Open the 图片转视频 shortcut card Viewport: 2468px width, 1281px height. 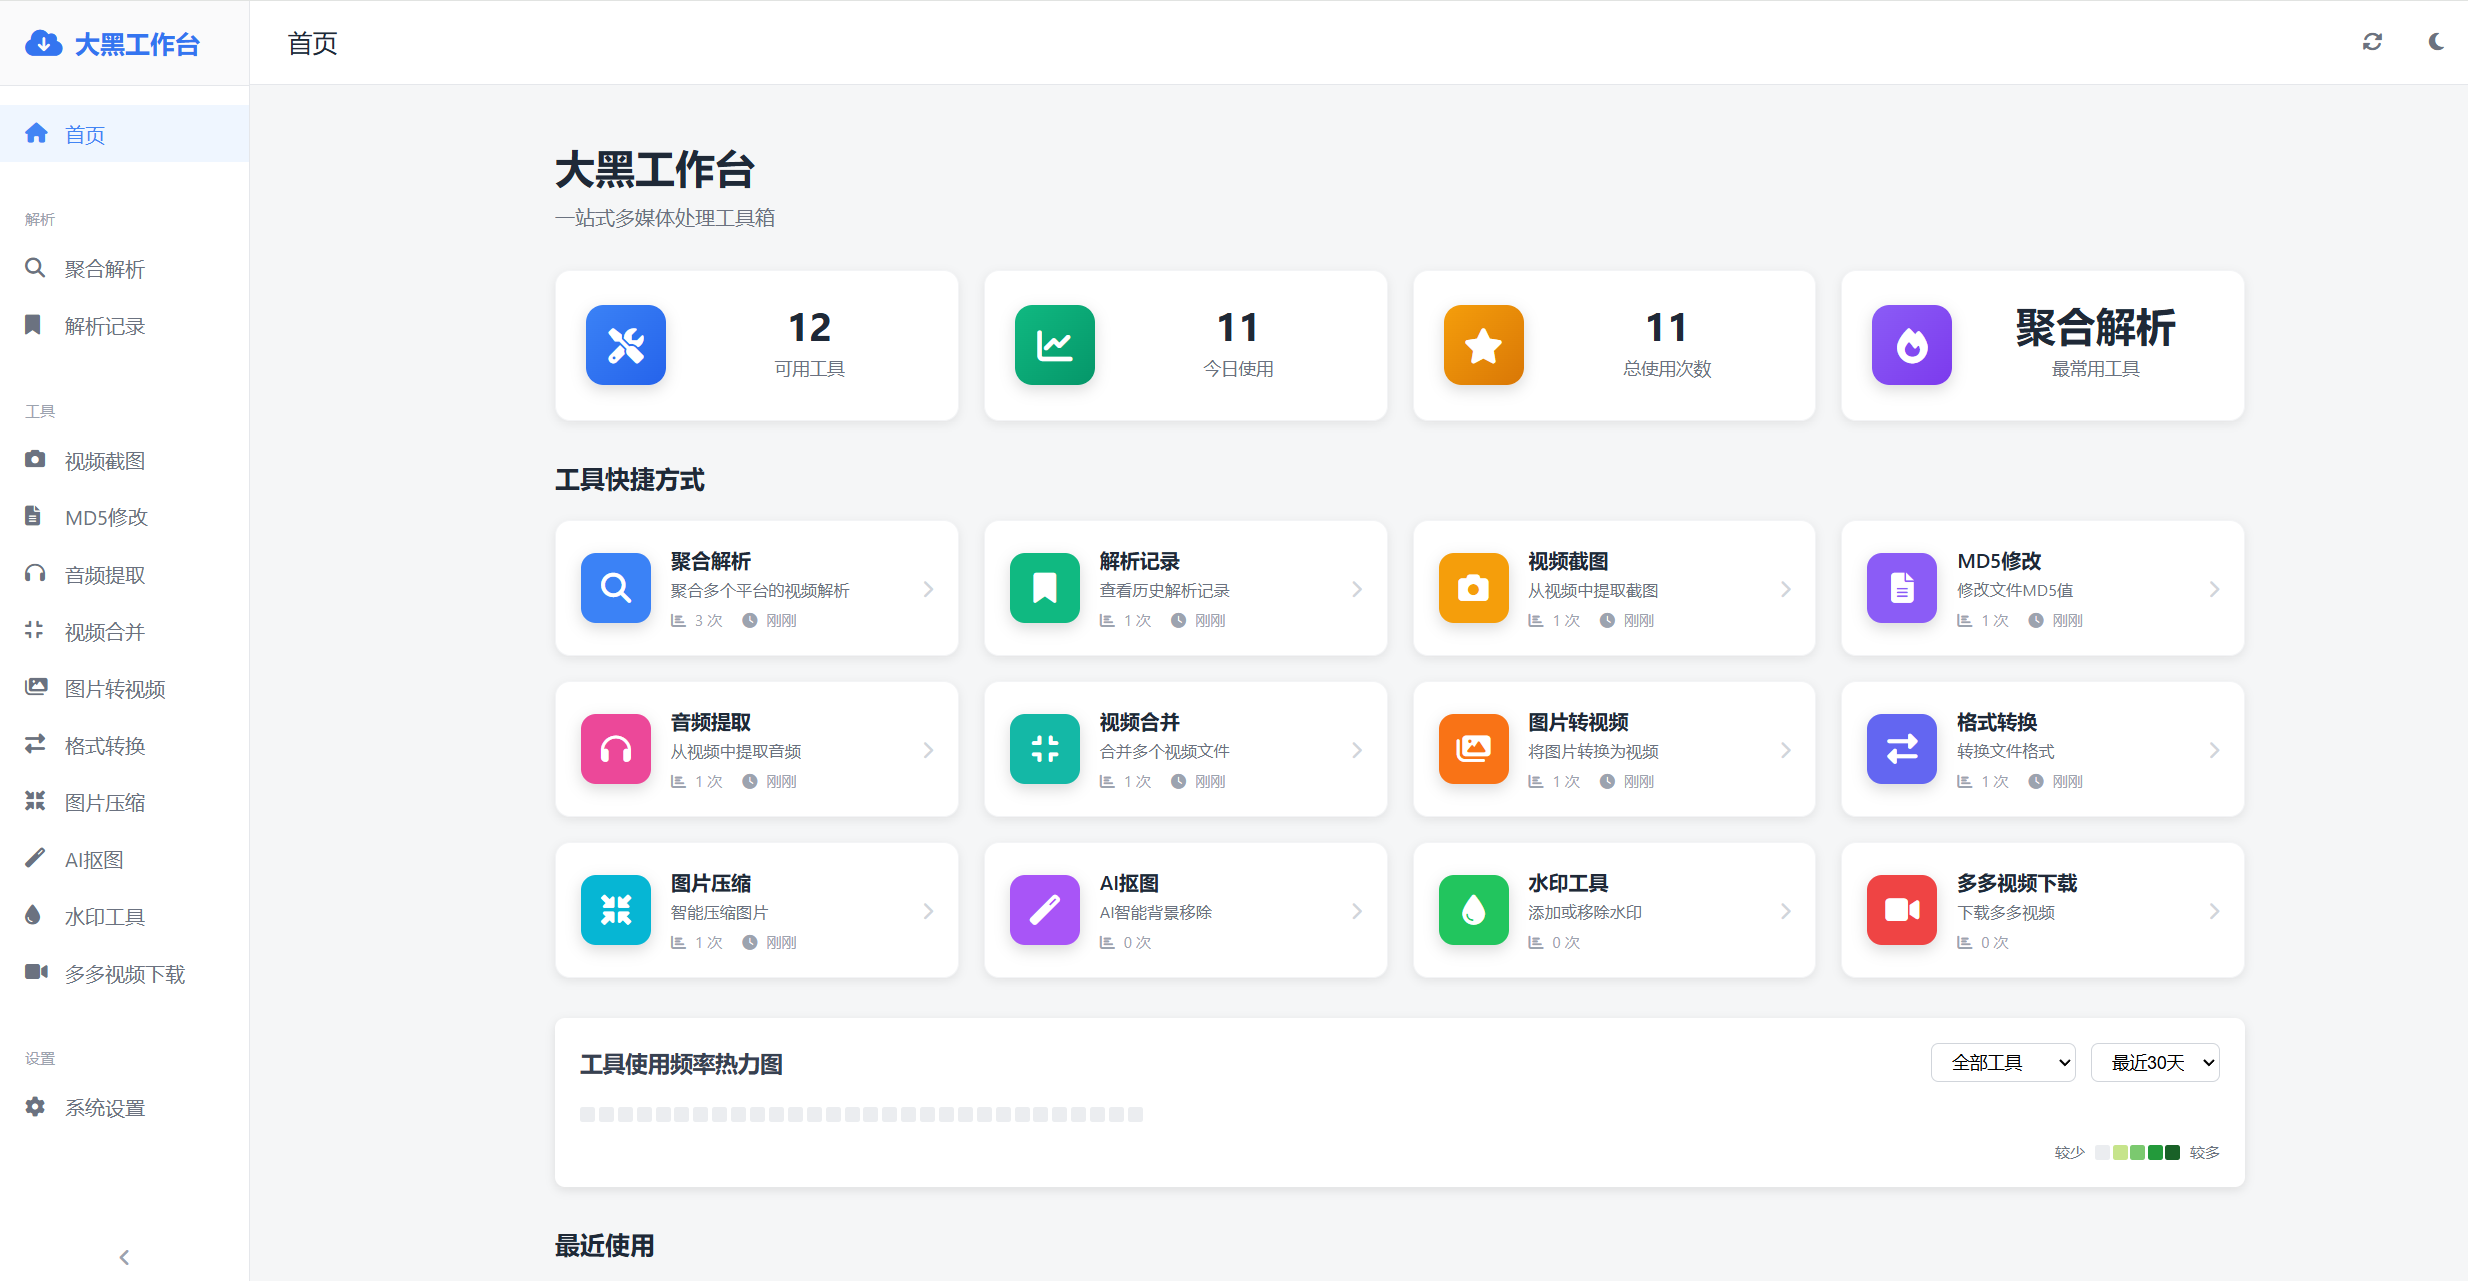click(x=1614, y=749)
